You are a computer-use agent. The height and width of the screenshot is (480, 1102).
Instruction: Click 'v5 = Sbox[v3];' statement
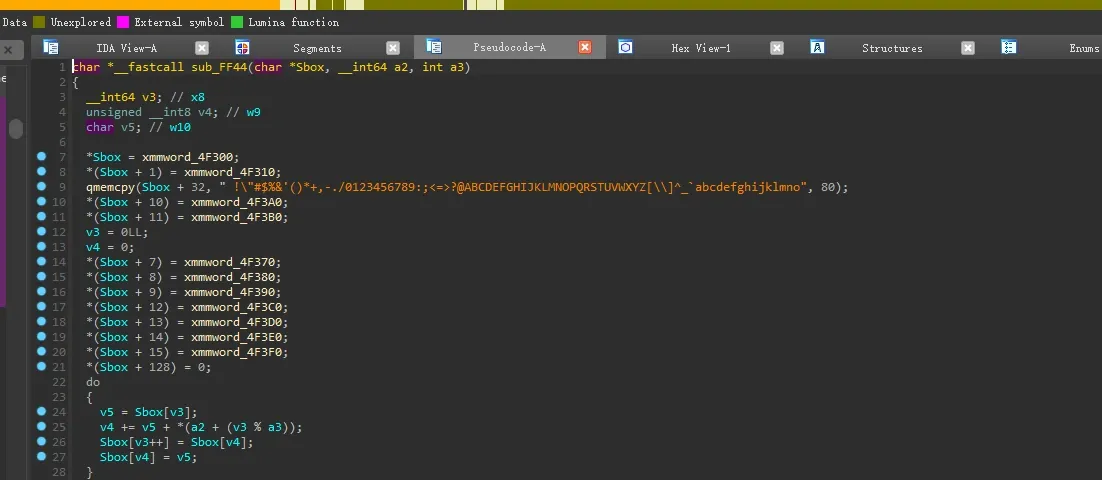coord(149,413)
